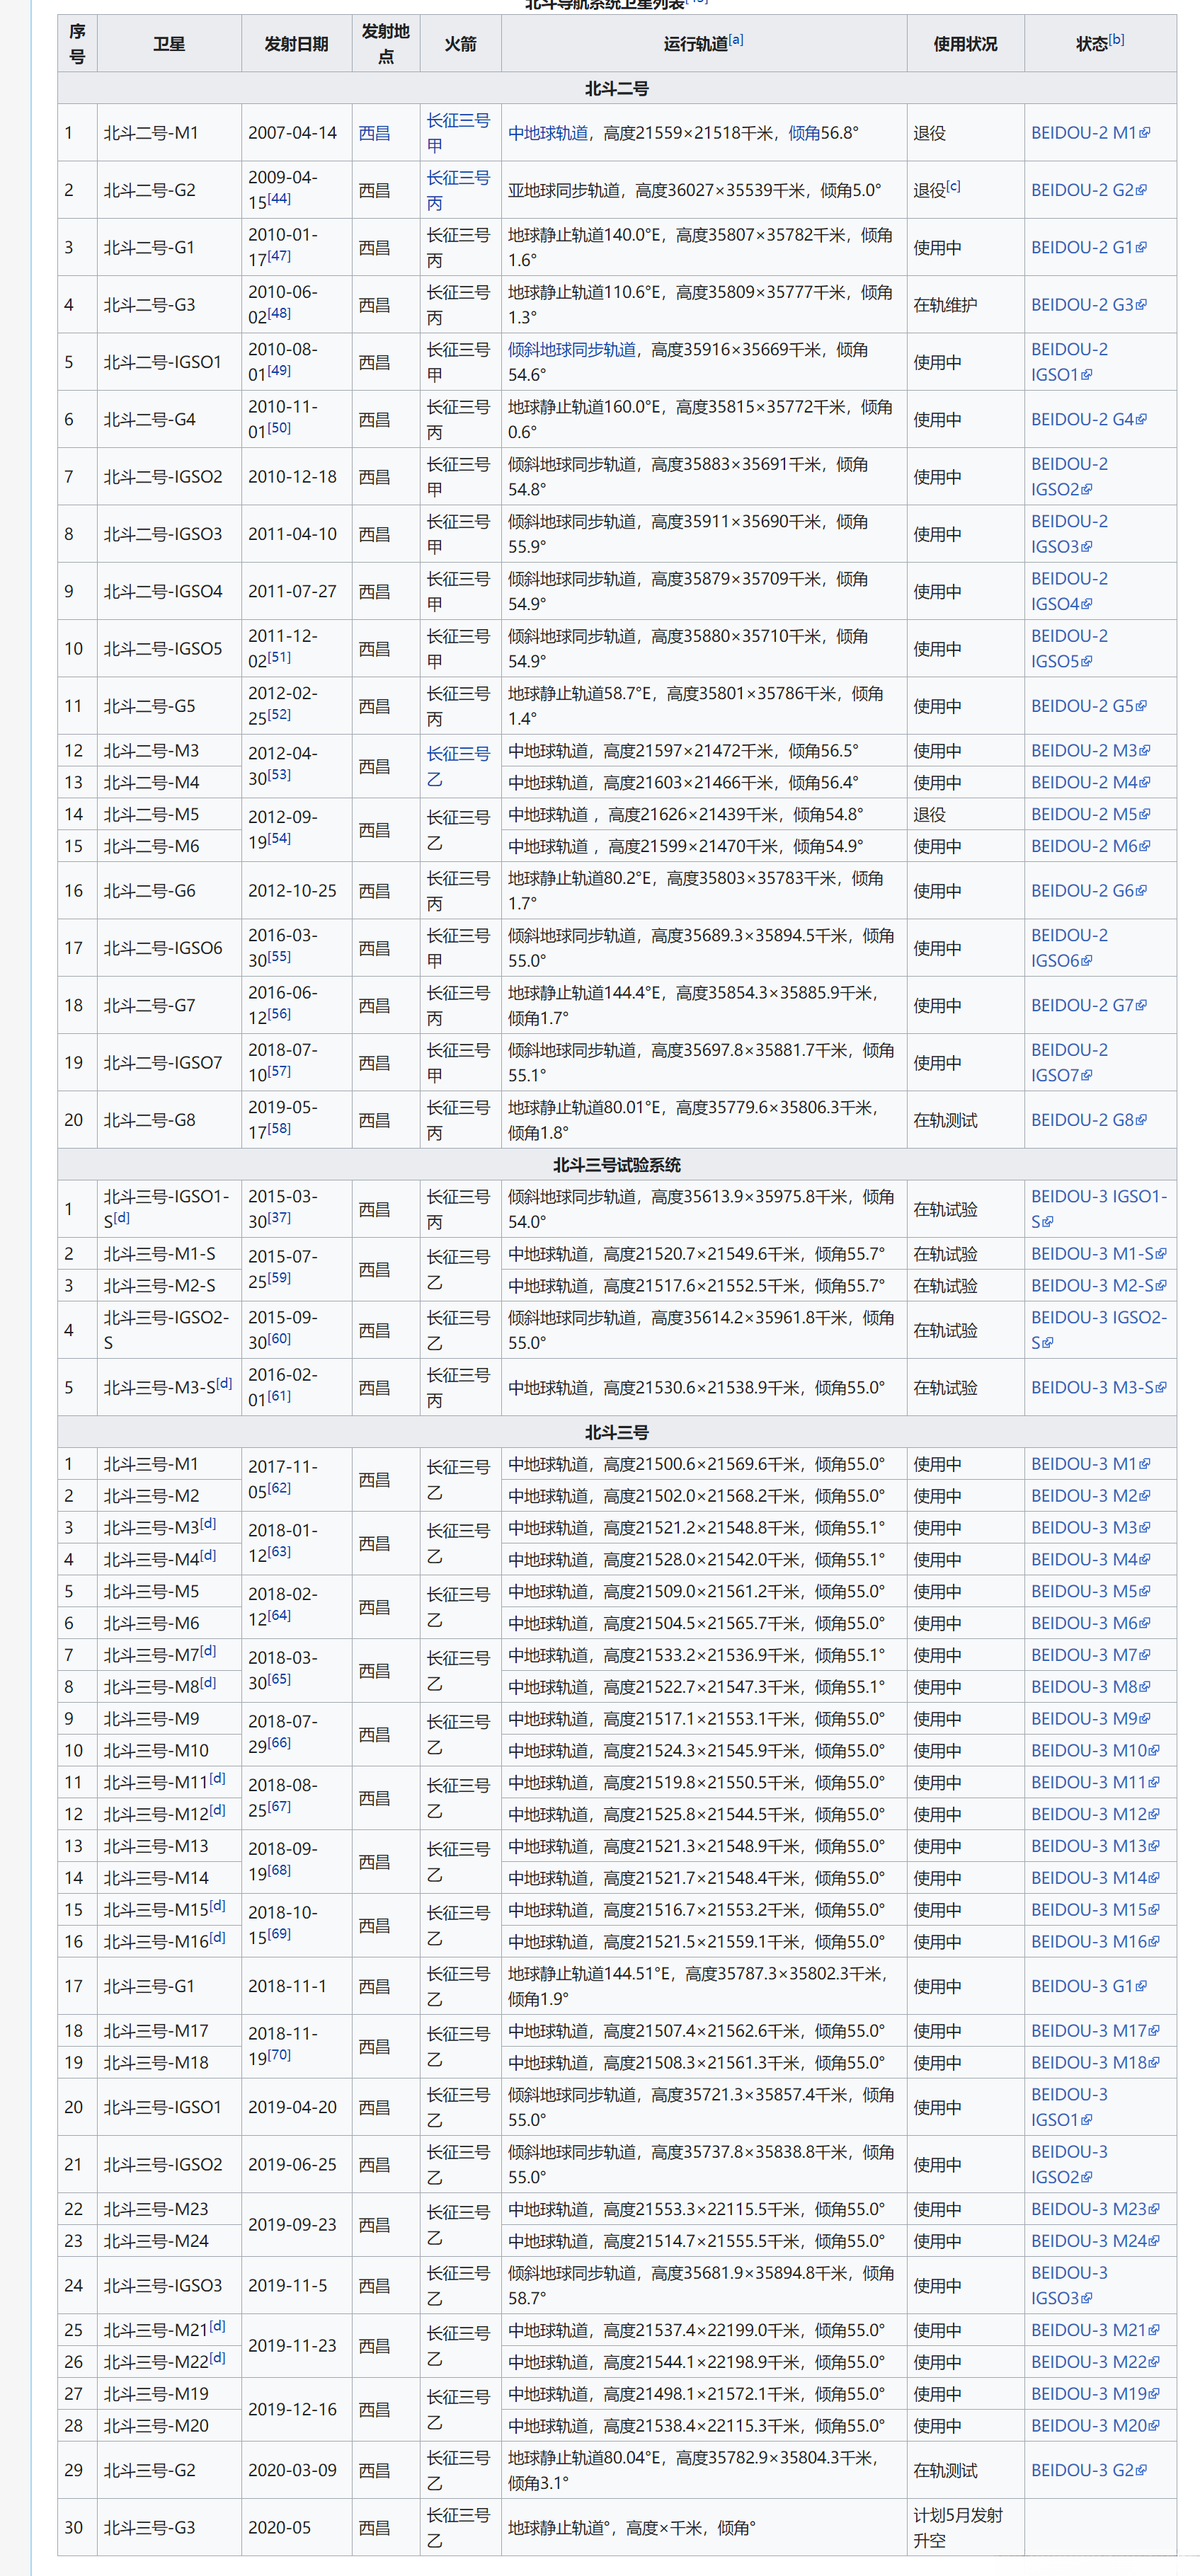This screenshot has width=1200, height=2576.
Task: Click the 在轨测试 status for 北斗三号-G2
Action: (945, 2471)
